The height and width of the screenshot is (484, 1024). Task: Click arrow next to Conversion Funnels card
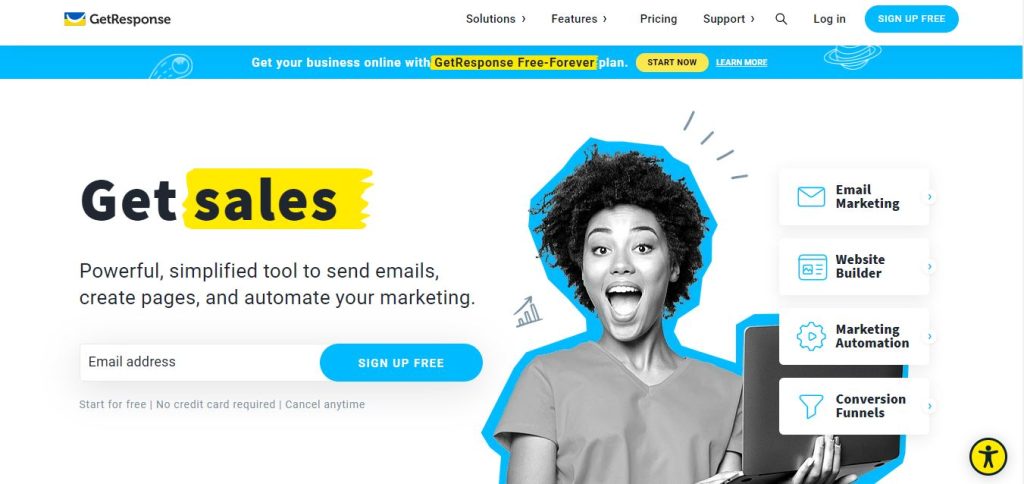point(929,406)
